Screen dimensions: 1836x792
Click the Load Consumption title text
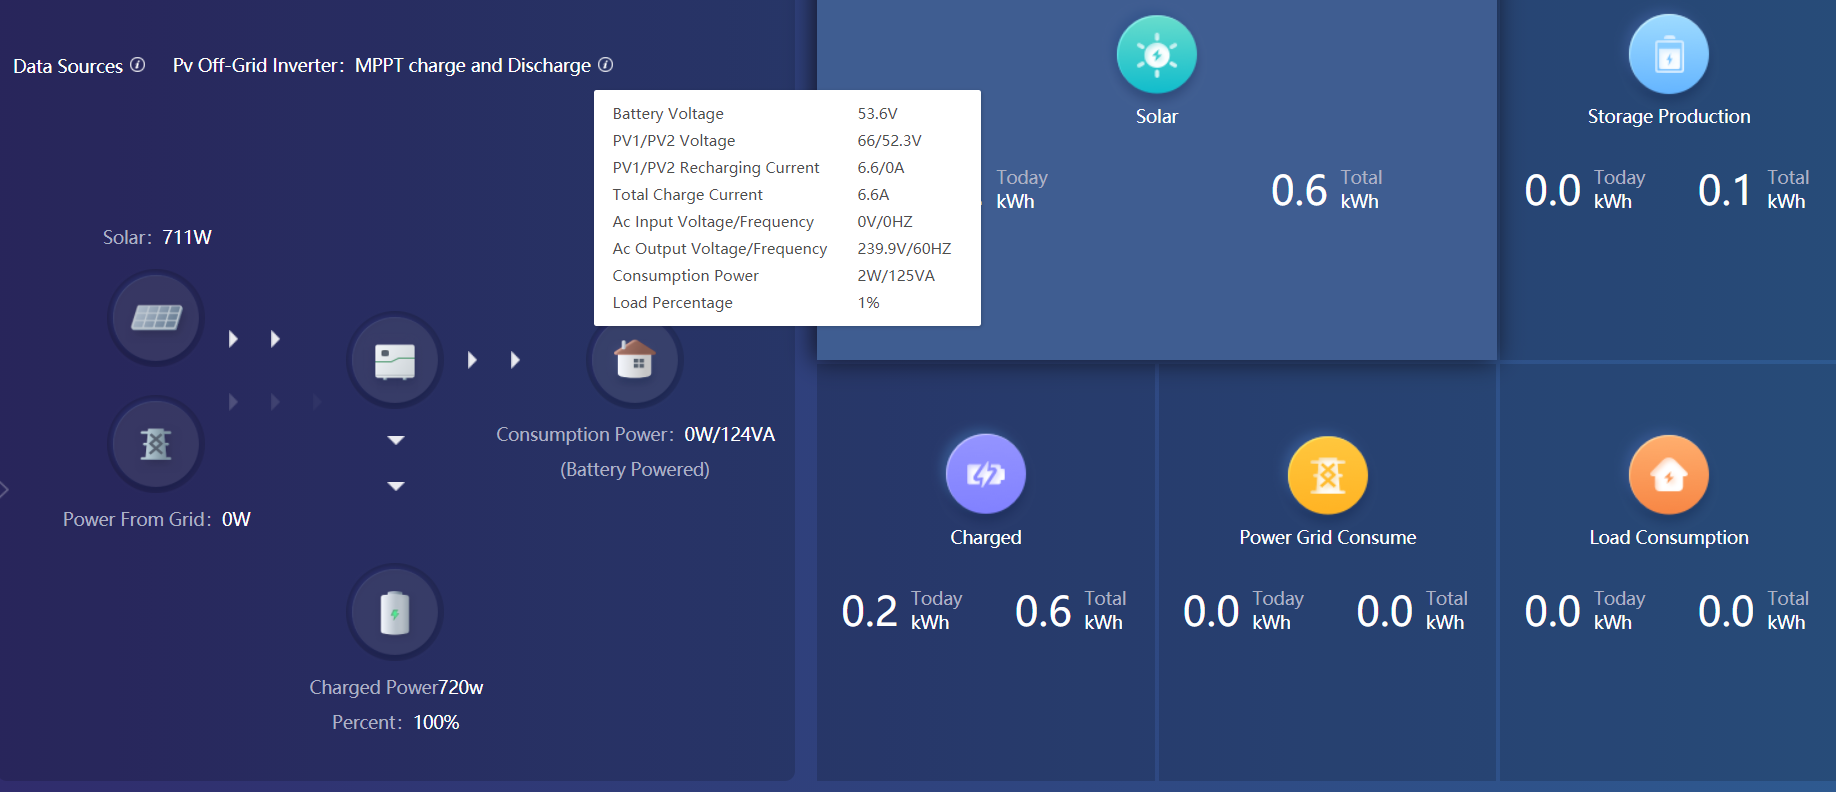click(1669, 537)
